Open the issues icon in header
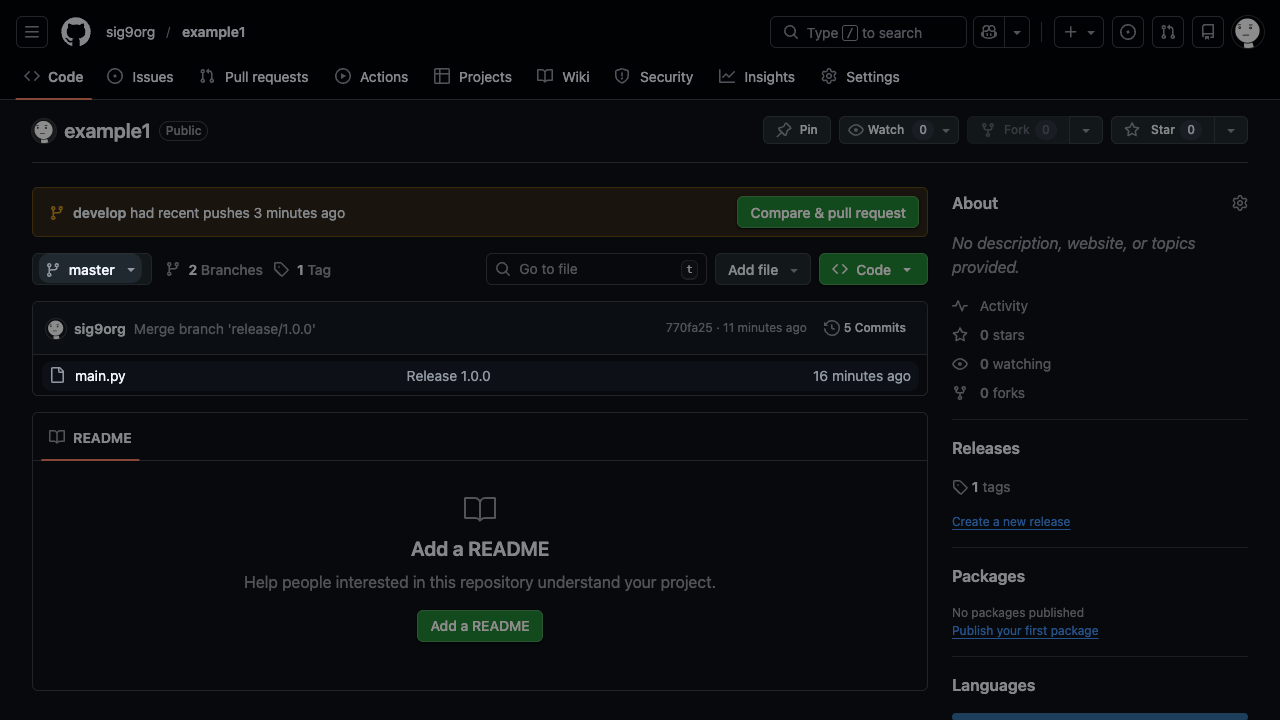1280x720 pixels. 1128,32
